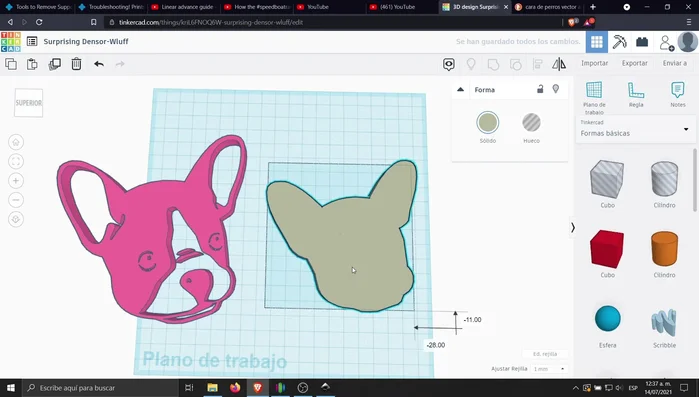Choose the Sólido color swatch
The height and width of the screenshot is (397, 699).
[488, 123]
